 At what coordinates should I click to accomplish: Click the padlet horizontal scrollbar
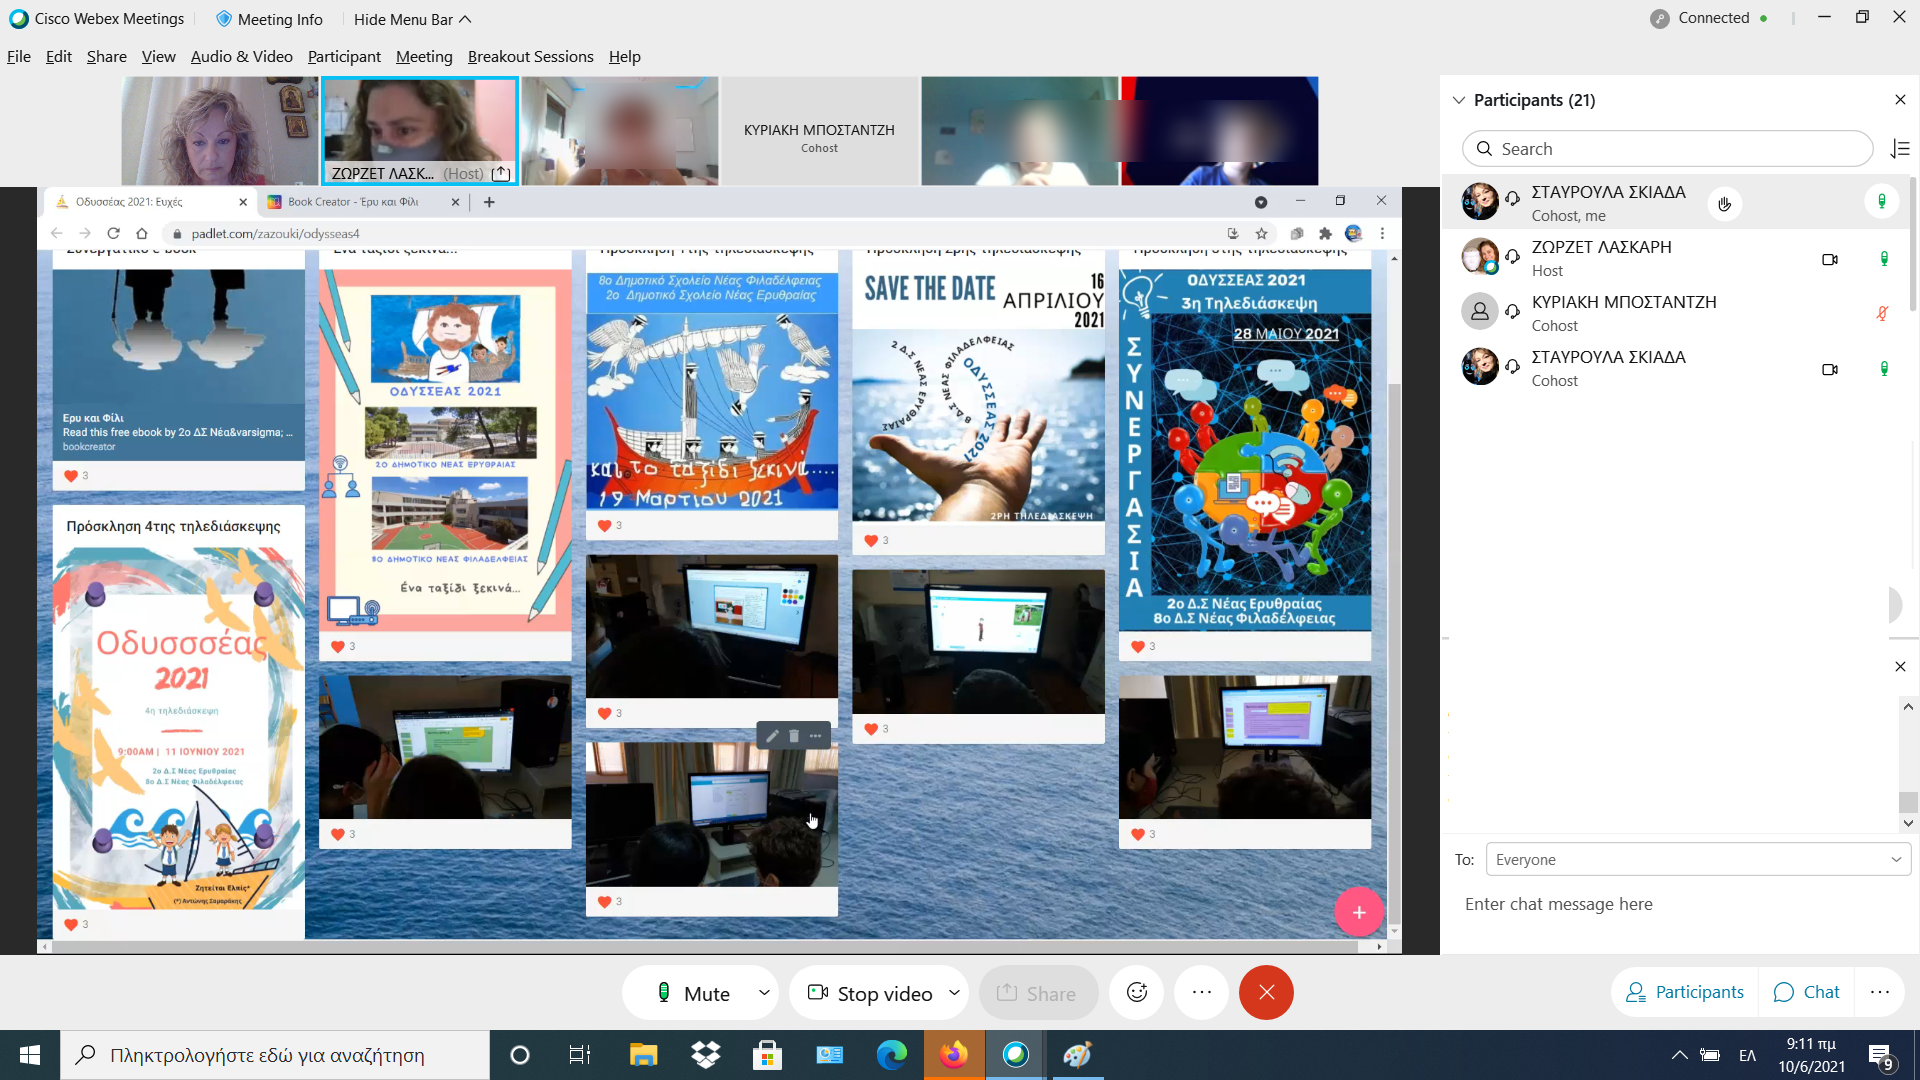tap(700, 946)
